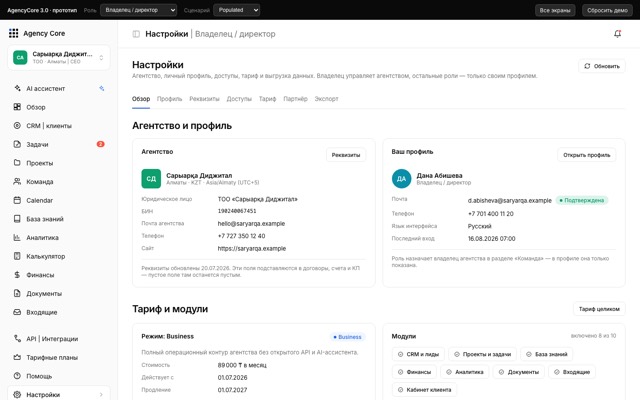Screen dimensions: 640x400
Task: Click the price 89 000 ₸ в месяц
Action: [x=242, y=365]
